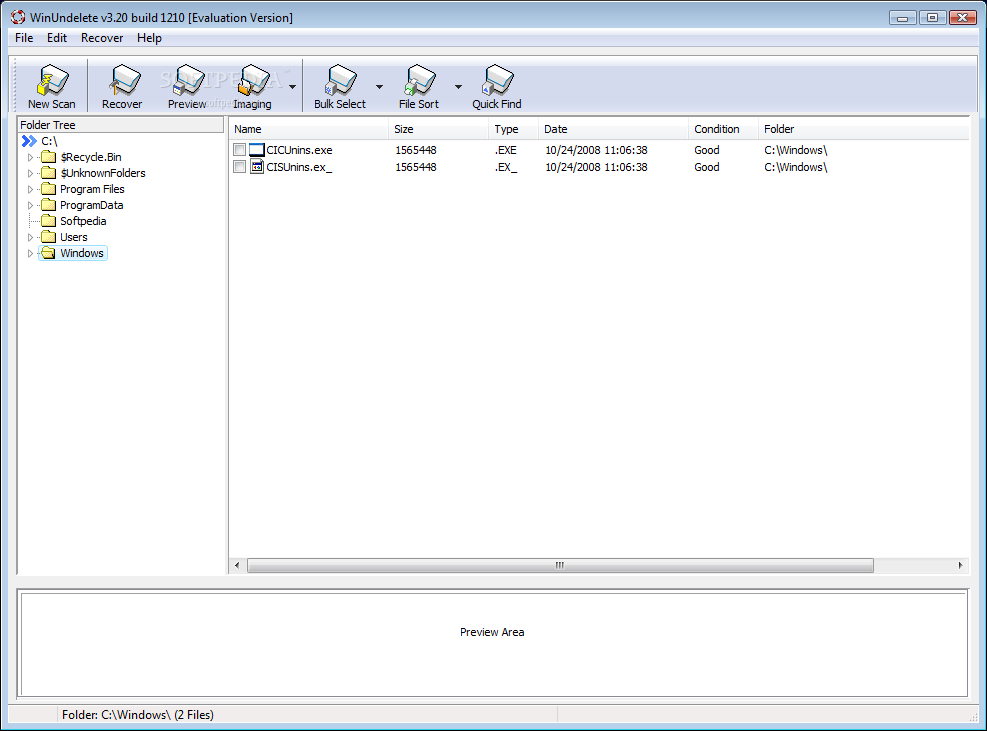The height and width of the screenshot is (731, 987).
Task: Sort list by Folder column header
Action: click(864, 129)
